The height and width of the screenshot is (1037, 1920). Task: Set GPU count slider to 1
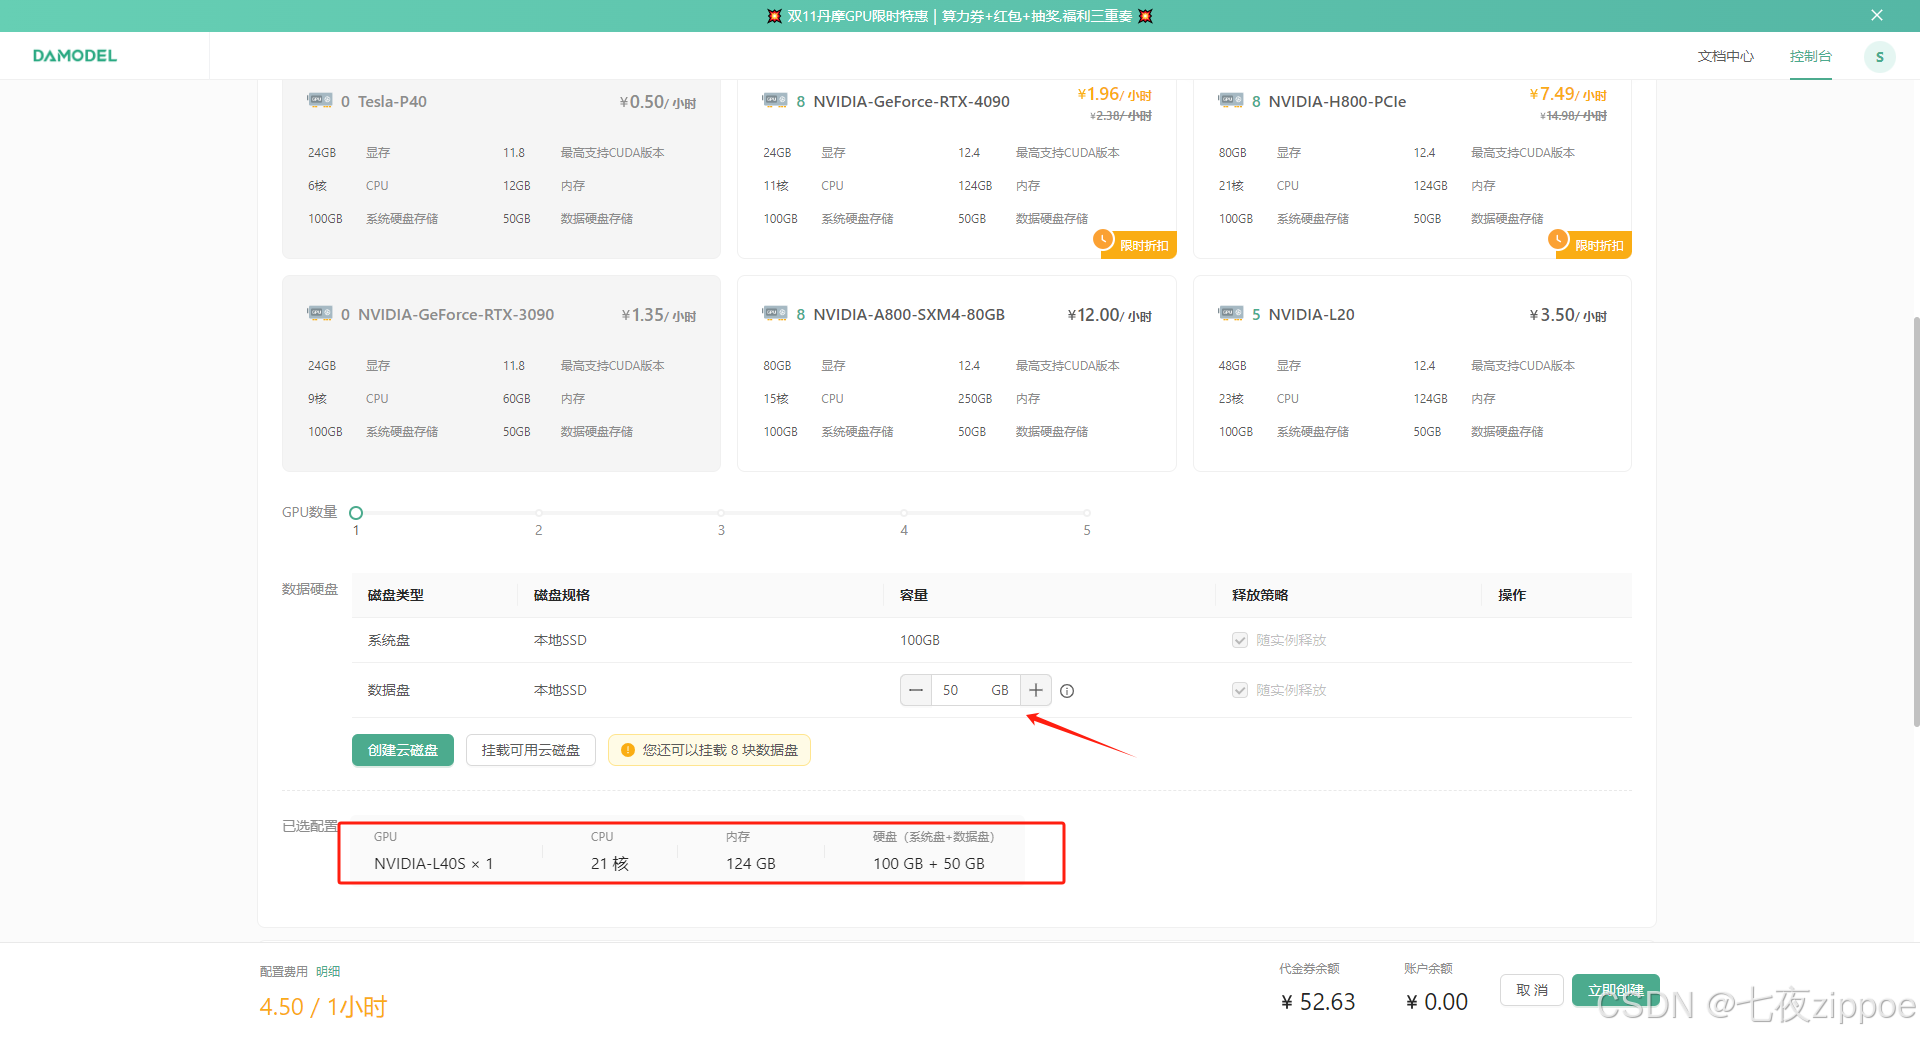click(x=356, y=513)
